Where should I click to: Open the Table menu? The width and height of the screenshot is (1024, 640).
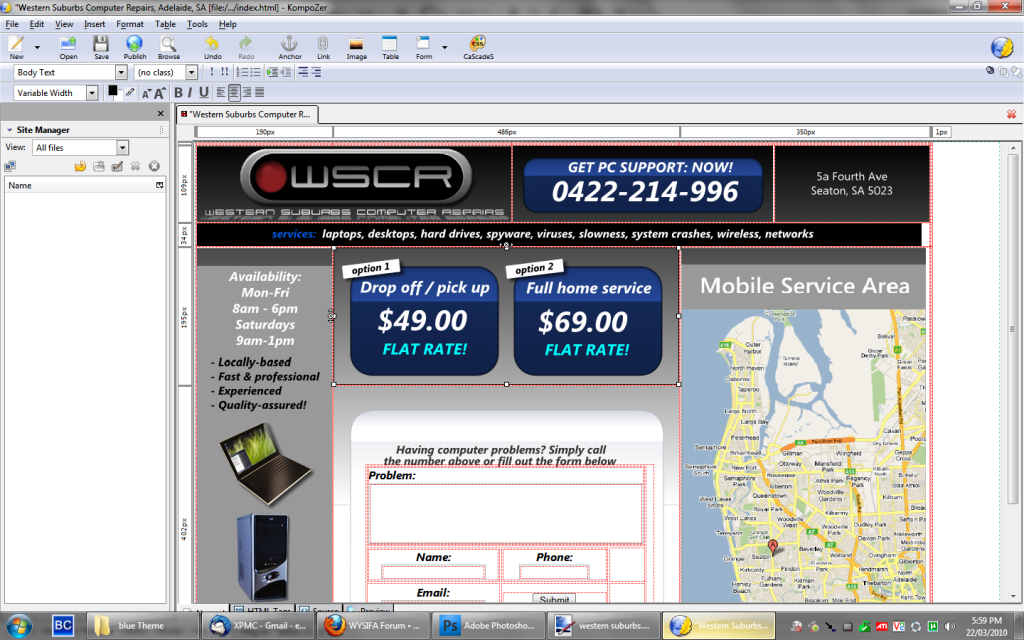tap(165, 24)
